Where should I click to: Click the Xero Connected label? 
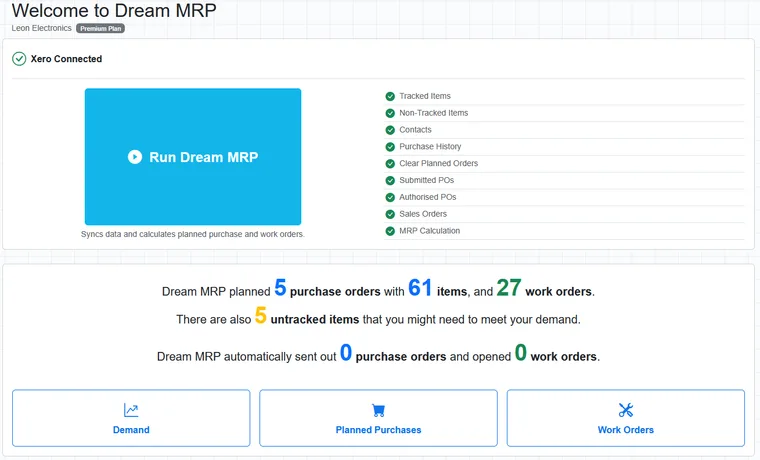(x=66, y=59)
